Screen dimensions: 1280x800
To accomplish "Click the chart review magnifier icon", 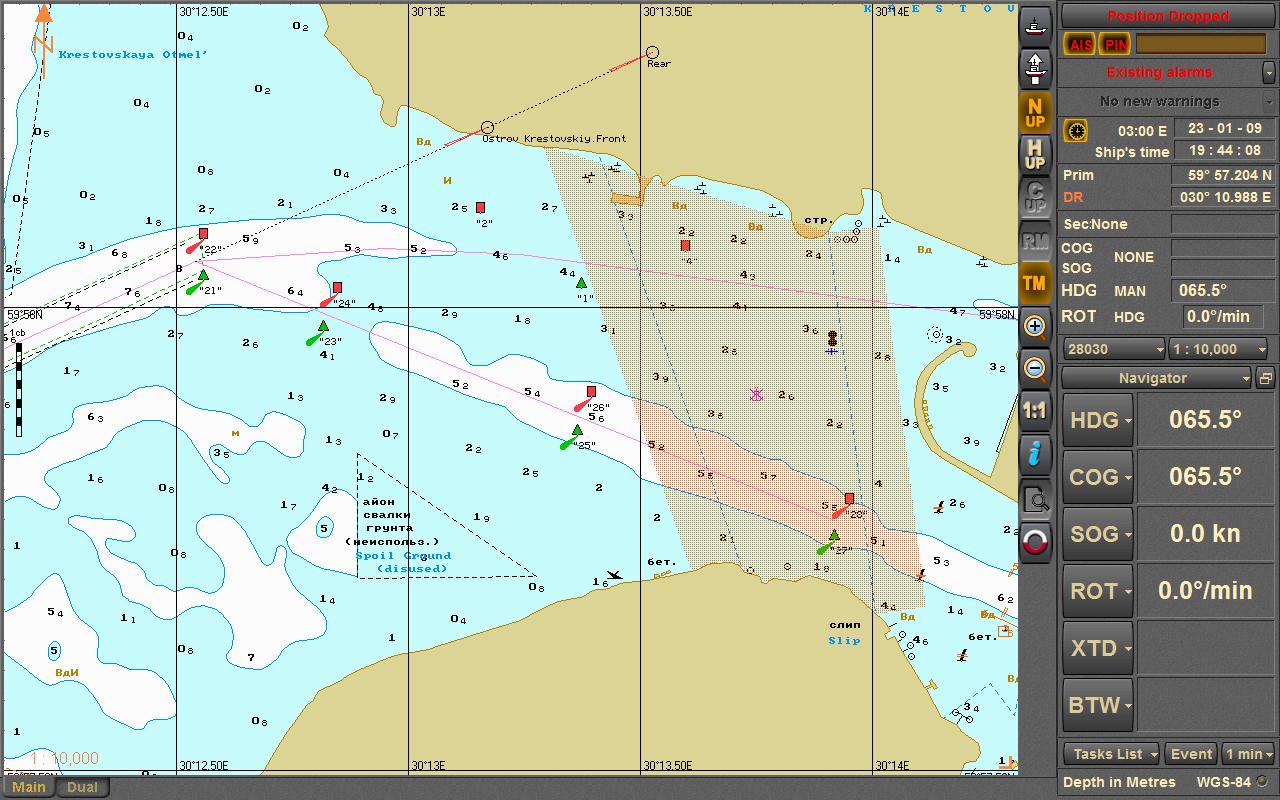I will [1036, 498].
